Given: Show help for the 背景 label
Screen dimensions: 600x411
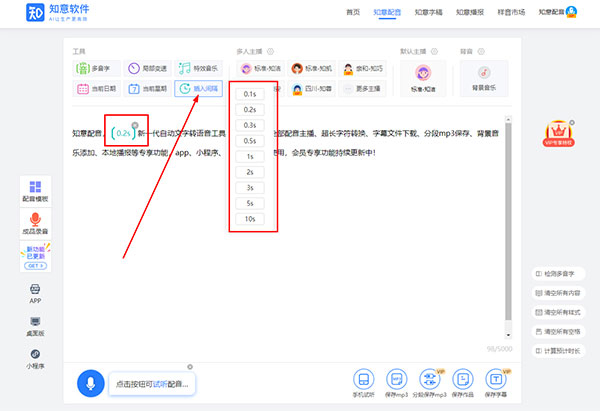Looking at the screenshot, I should click(481, 51).
